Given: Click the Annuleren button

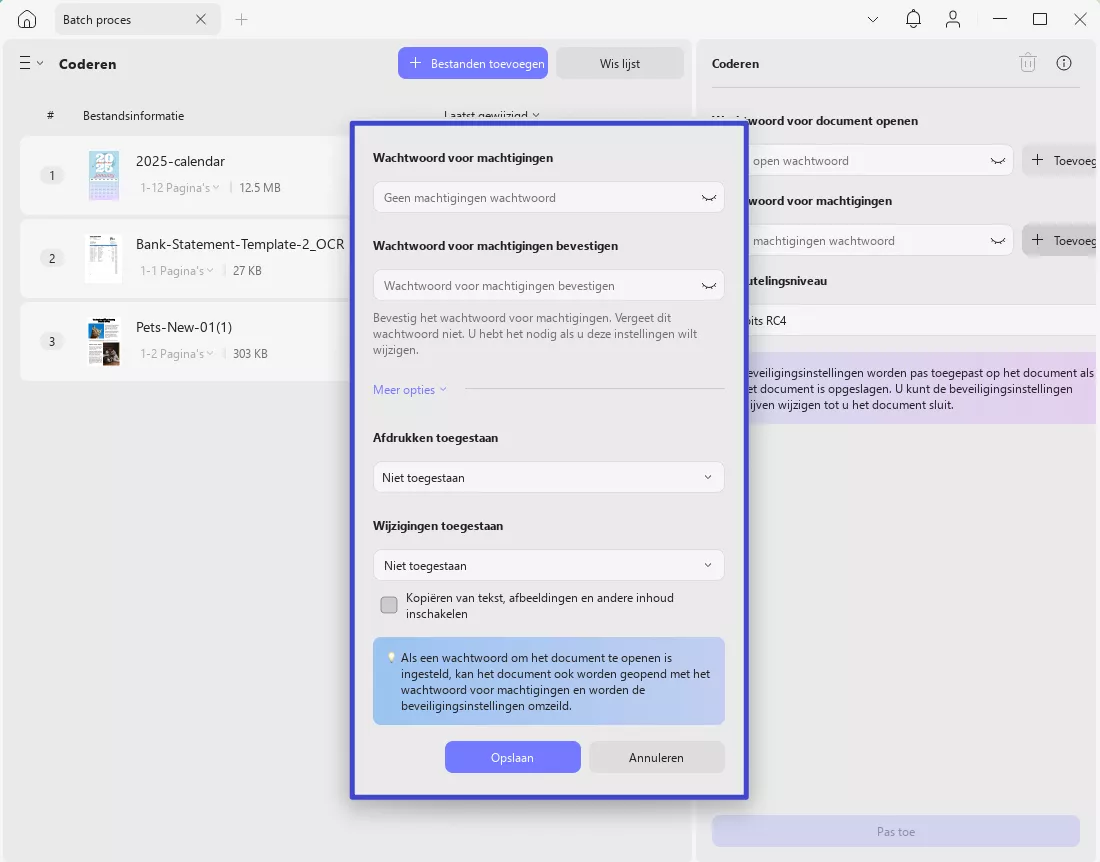Looking at the screenshot, I should click(656, 757).
